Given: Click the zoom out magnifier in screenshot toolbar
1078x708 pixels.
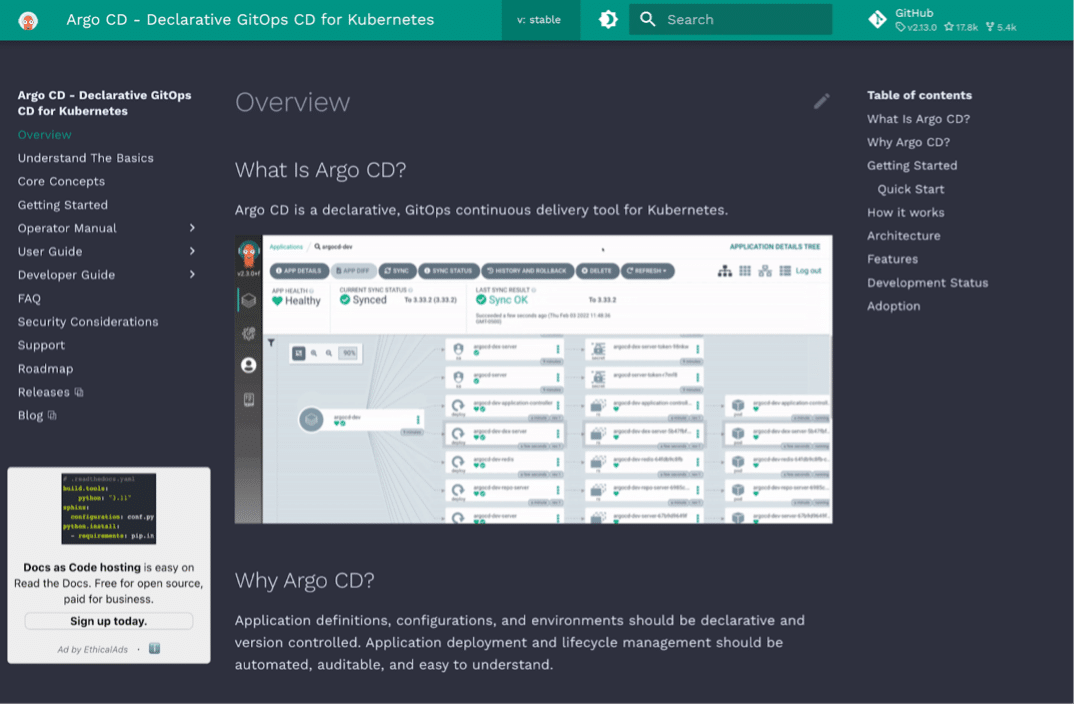Looking at the screenshot, I should (330, 355).
